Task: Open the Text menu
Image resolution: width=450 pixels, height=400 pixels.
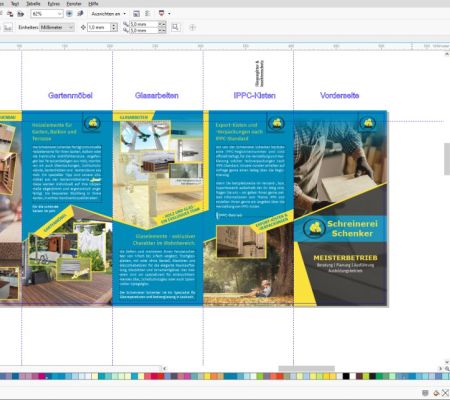Action: [15, 4]
